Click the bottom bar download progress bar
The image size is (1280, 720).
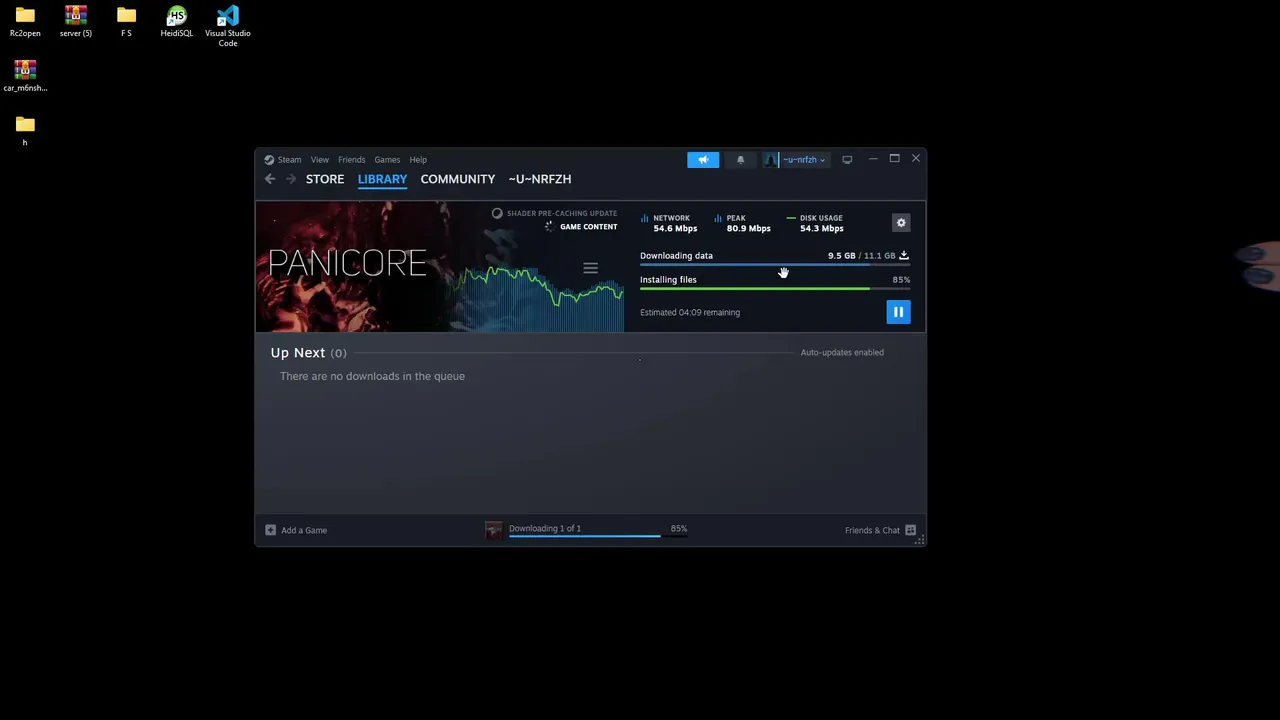pyautogui.click(x=598, y=537)
